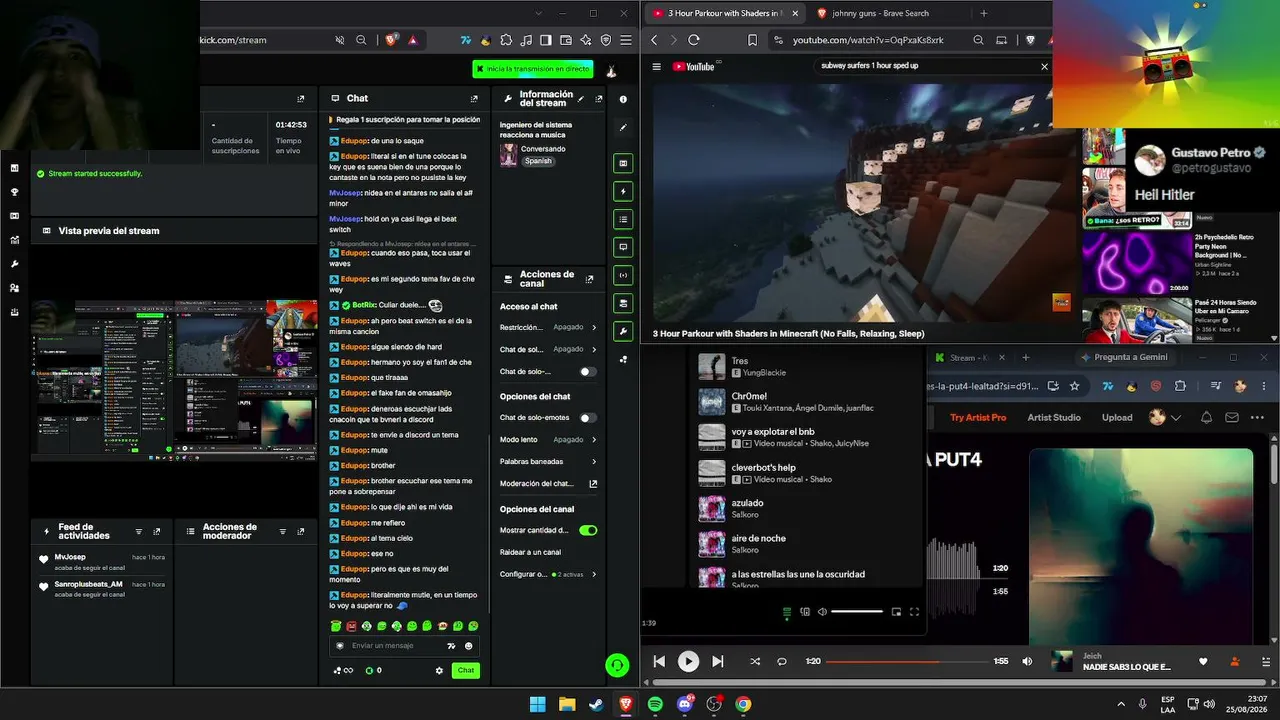The height and width of the screenshot is (720, 1280).
Task: Open Feed de actividades filter menu
Action: click(138, 531)
